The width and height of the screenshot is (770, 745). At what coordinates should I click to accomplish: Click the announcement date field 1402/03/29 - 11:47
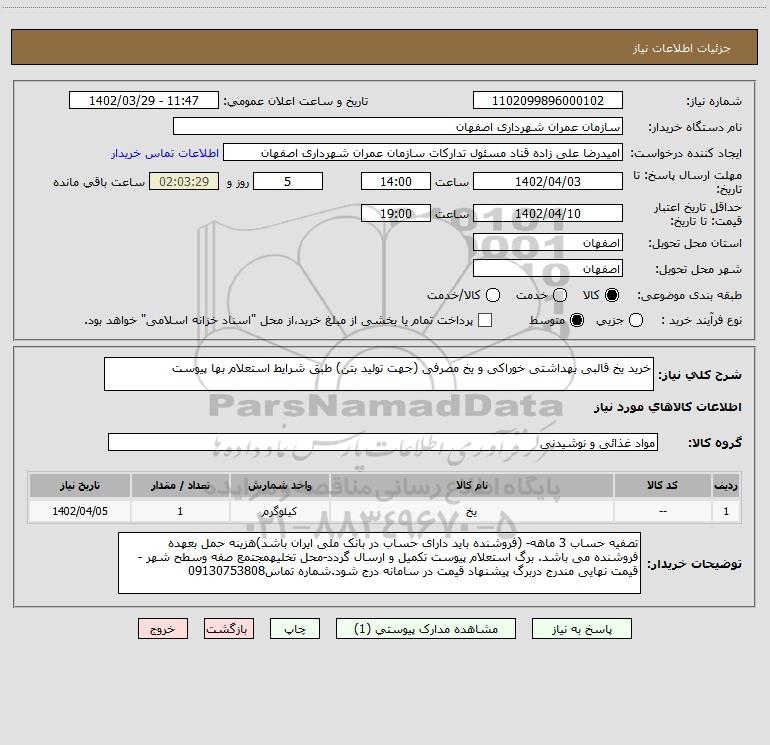(x=144, y=101)
